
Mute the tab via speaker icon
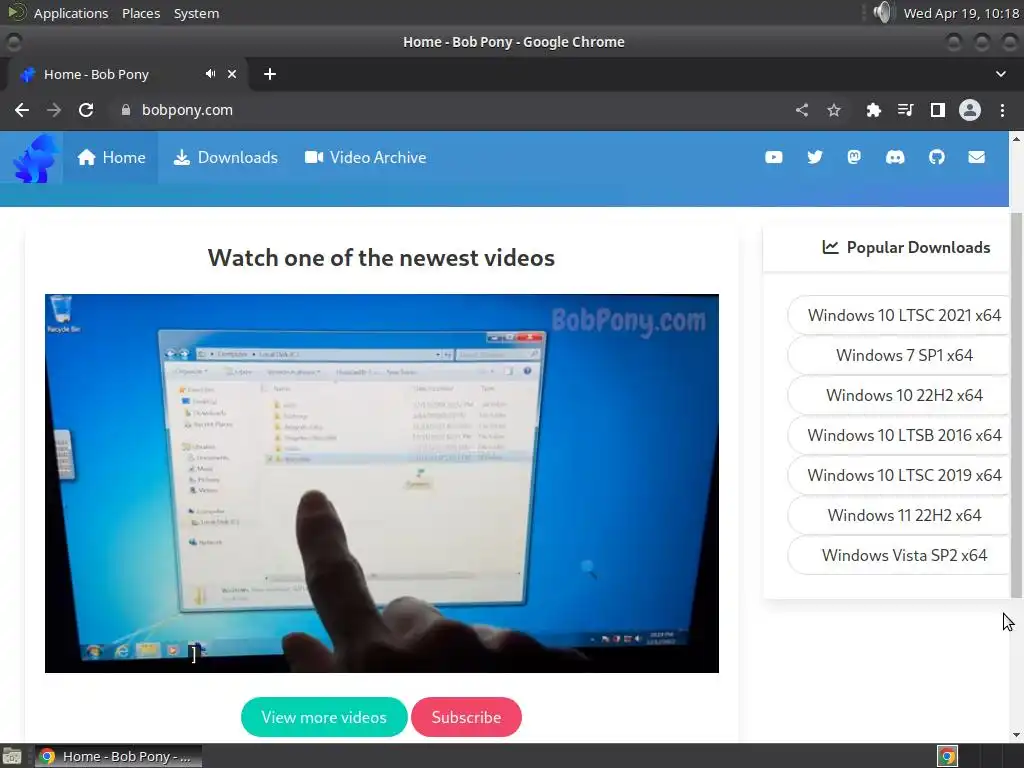[x=210, y=74]
